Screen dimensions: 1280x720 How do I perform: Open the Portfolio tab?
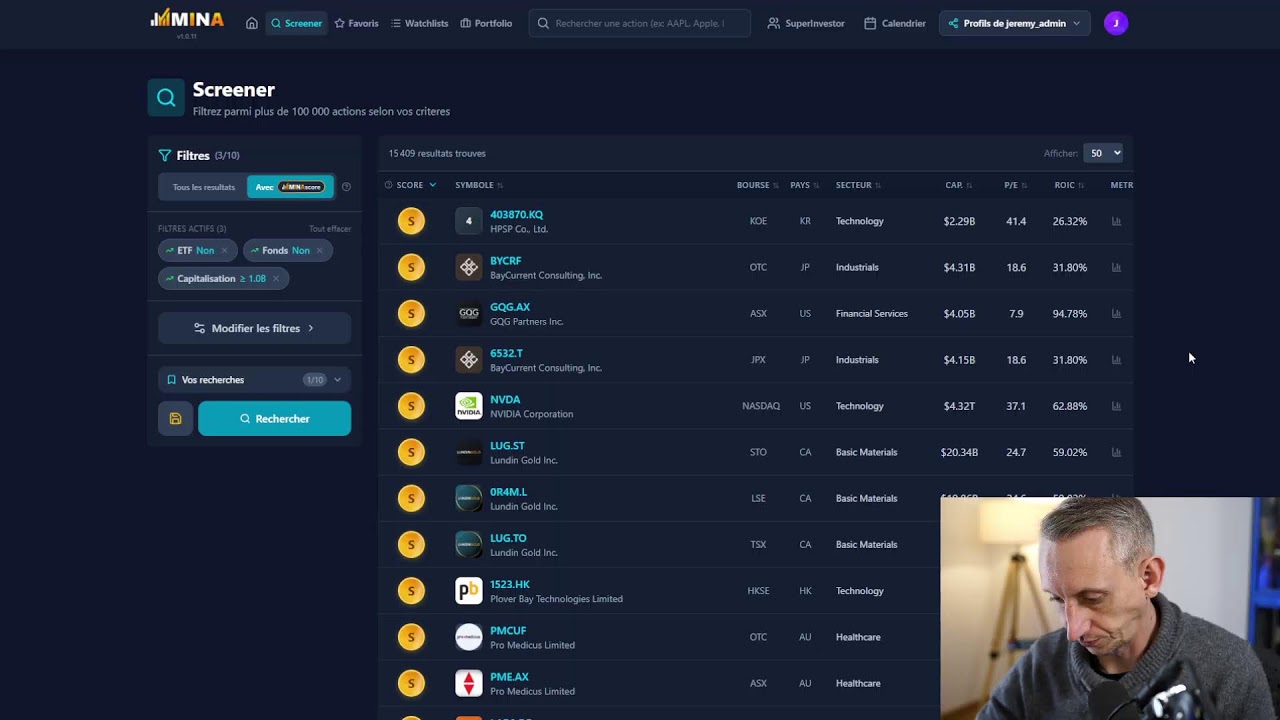(486, 23)
